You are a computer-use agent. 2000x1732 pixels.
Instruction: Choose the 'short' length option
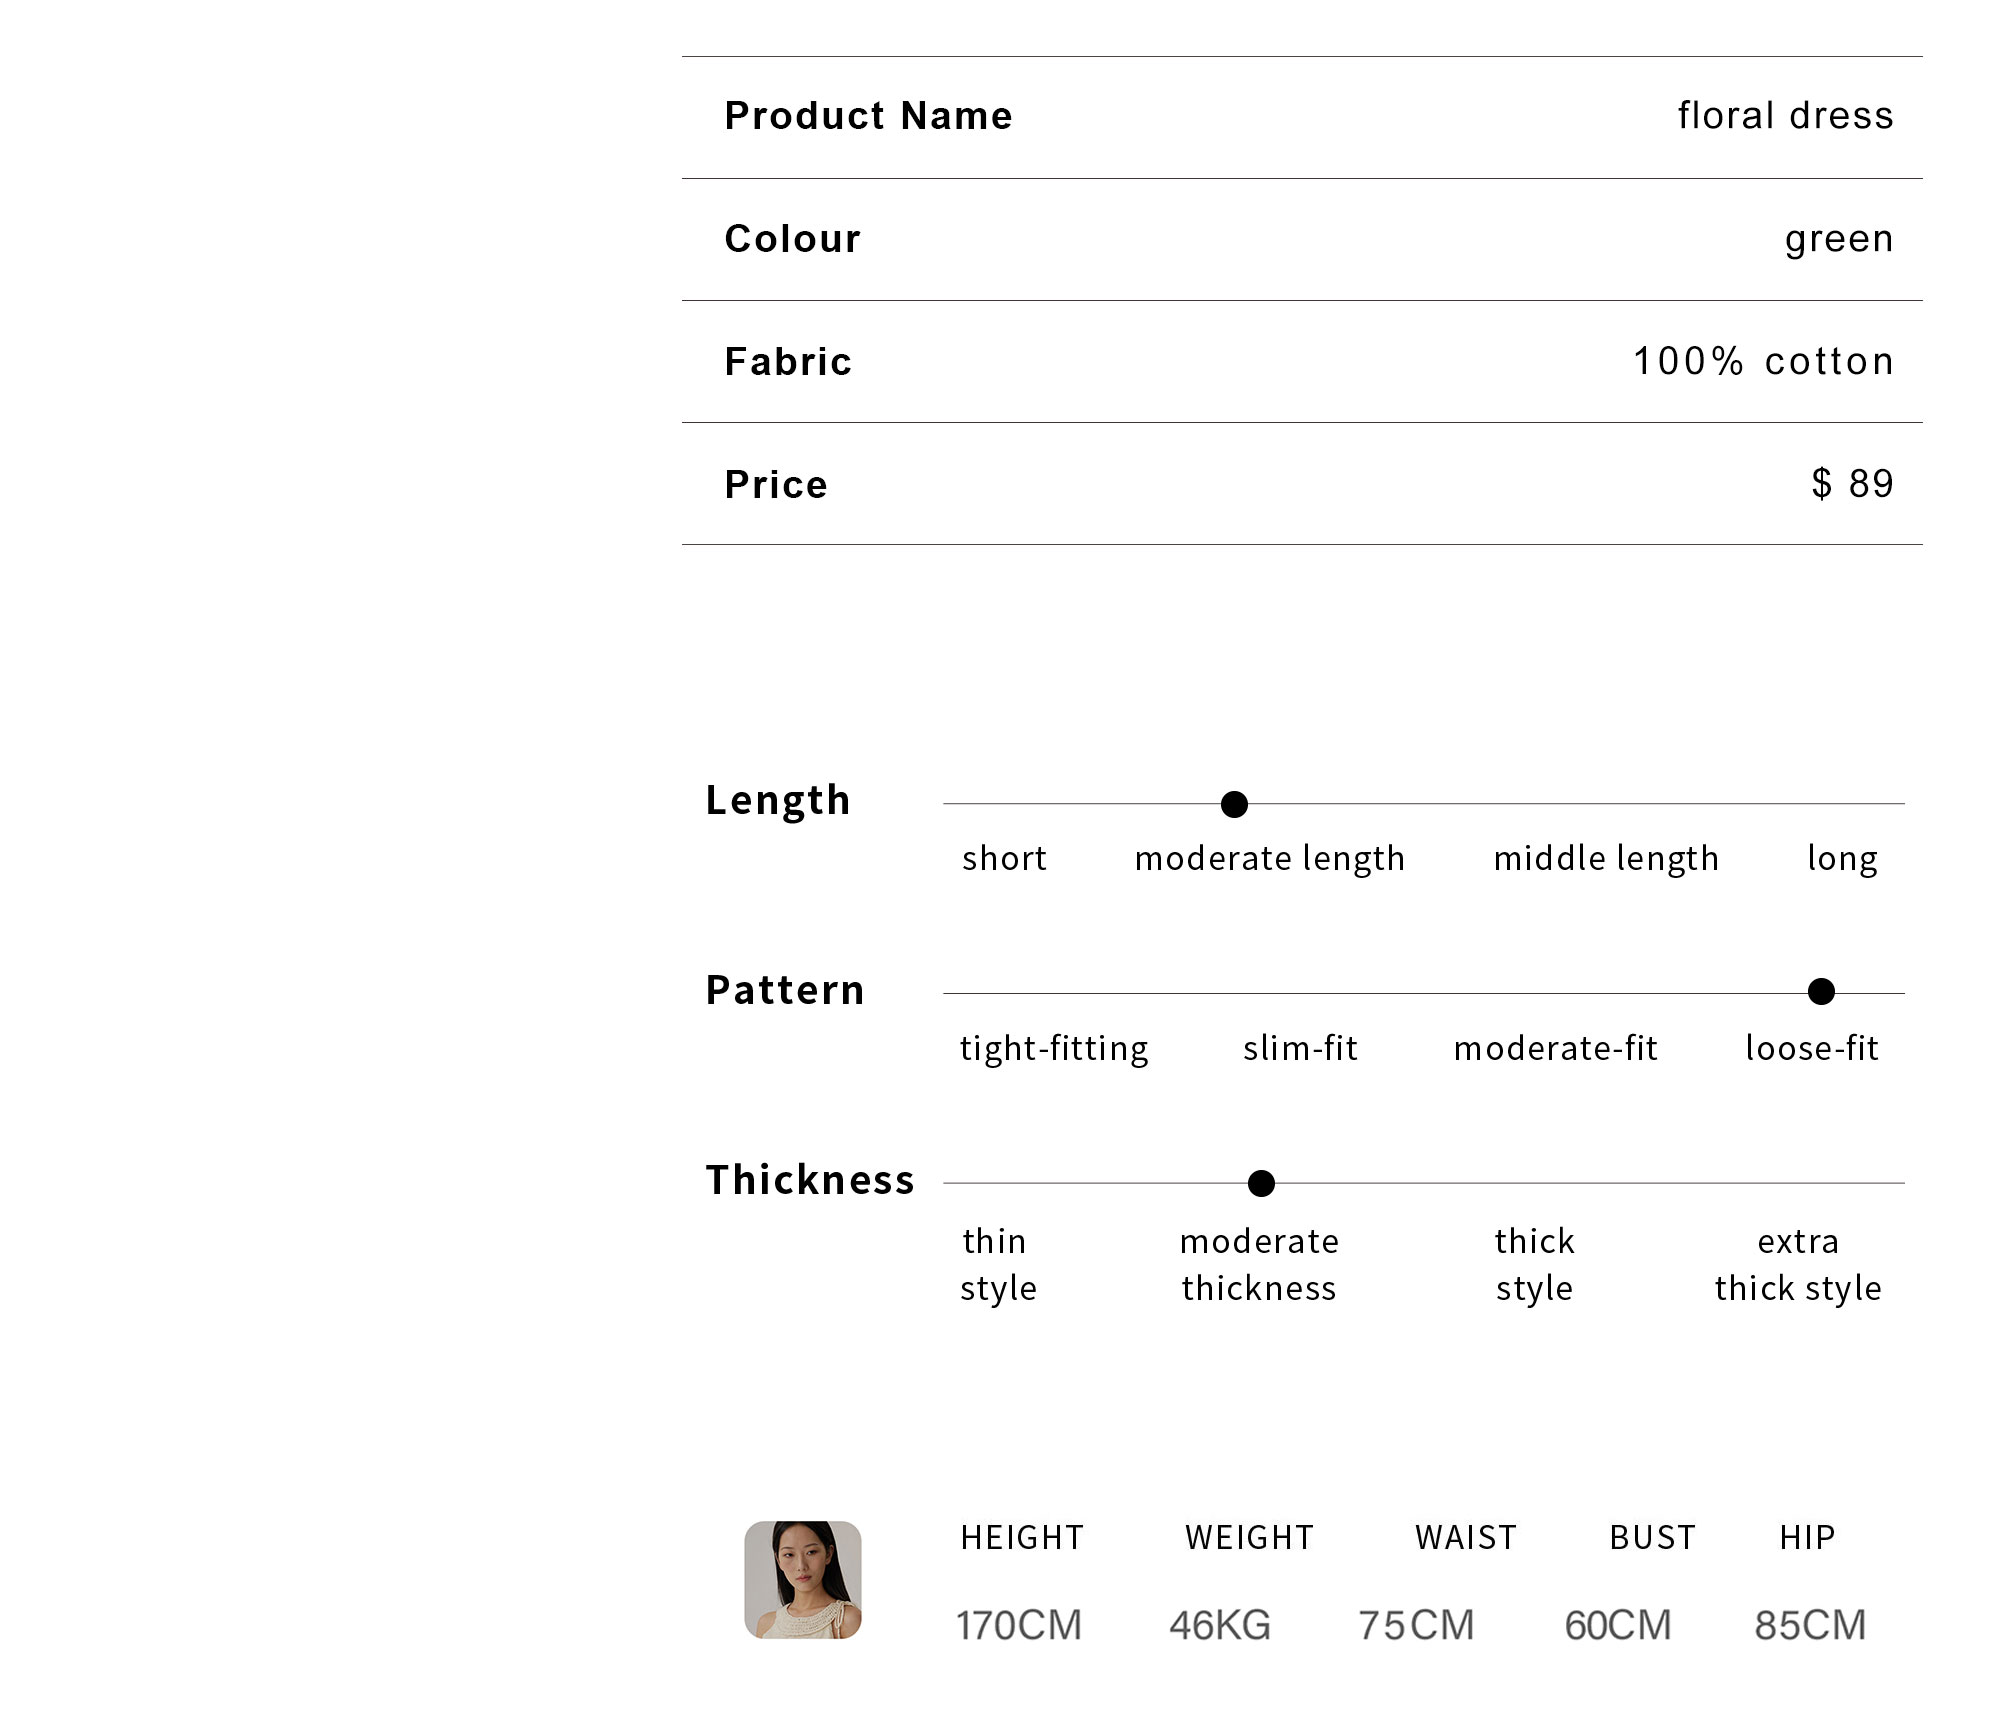[x=1004, y=858]
